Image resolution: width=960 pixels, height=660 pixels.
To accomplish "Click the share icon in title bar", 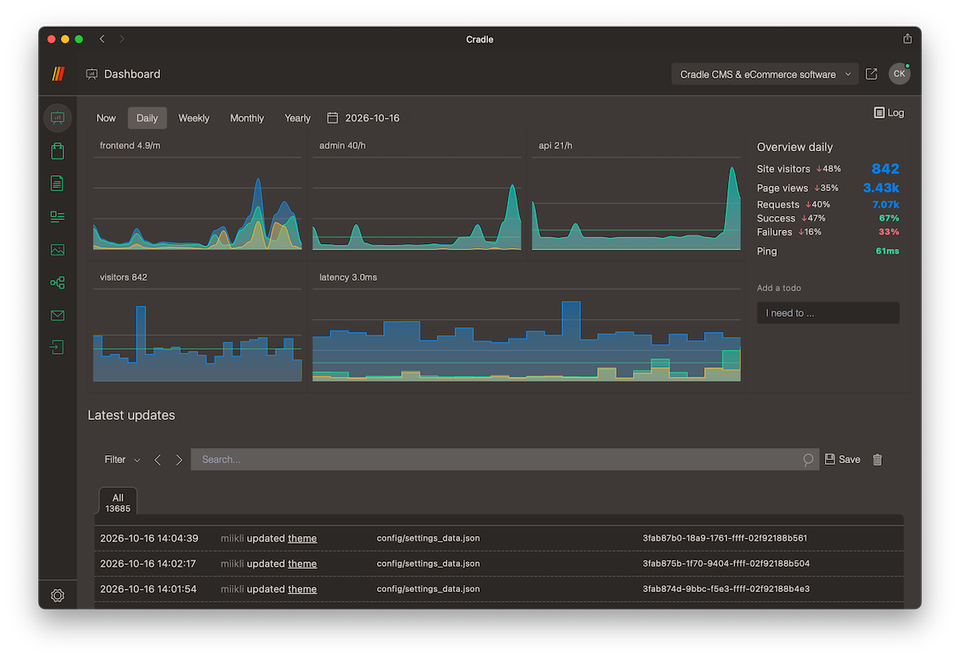I will click(907, 39).
